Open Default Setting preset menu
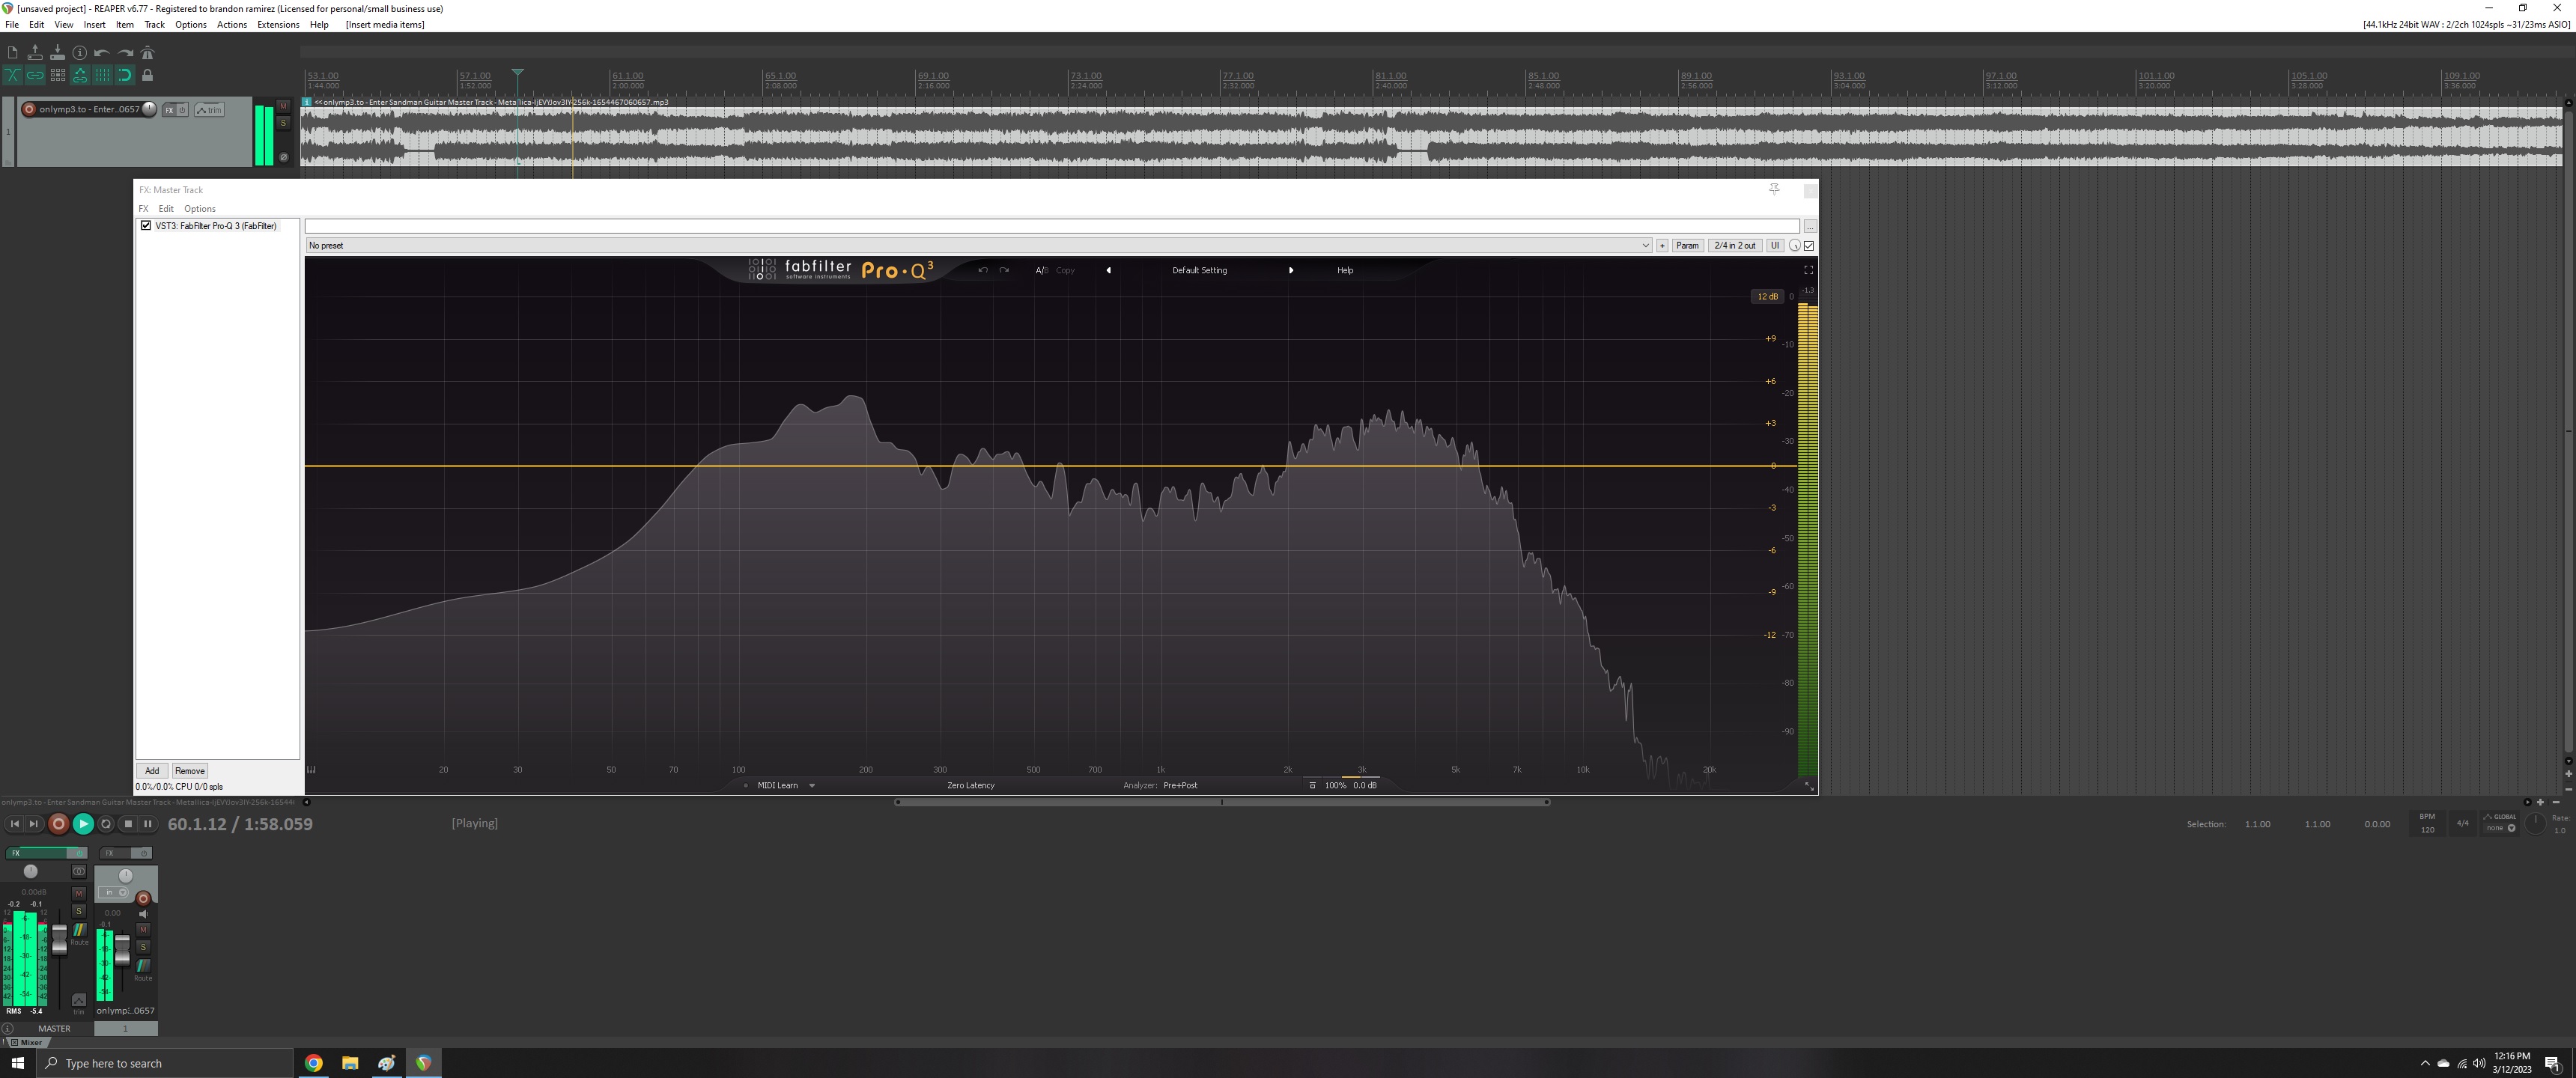The image size is (2576, 1078). pos(1199,270)
